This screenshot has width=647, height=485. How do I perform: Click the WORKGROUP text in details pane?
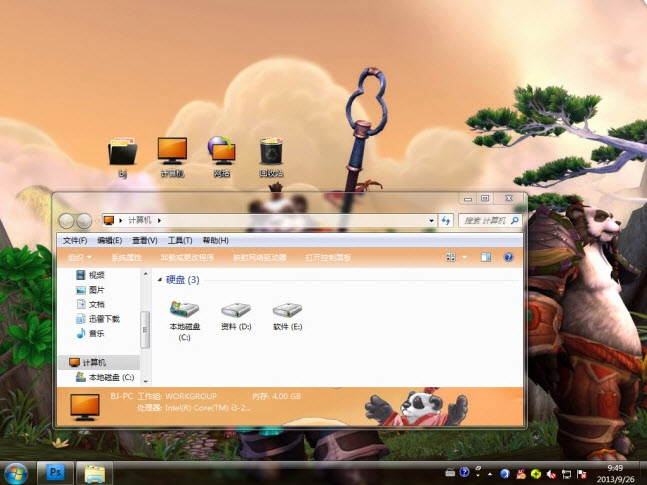click(x=191, y=396)
